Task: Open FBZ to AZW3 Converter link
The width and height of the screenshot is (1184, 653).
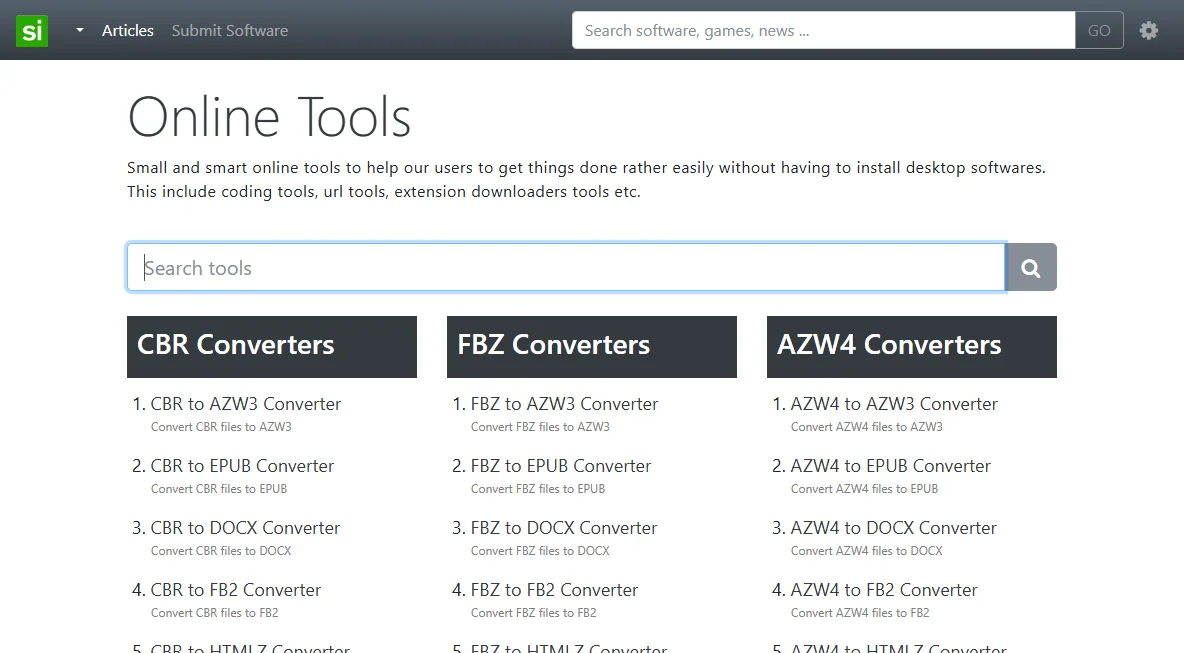Action: [x=564, y=404]
